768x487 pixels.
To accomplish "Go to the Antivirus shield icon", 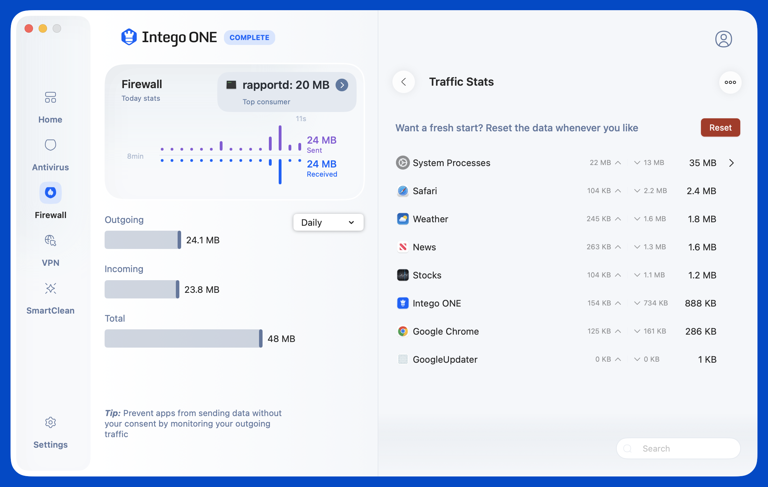I will (x=50, y=145).
